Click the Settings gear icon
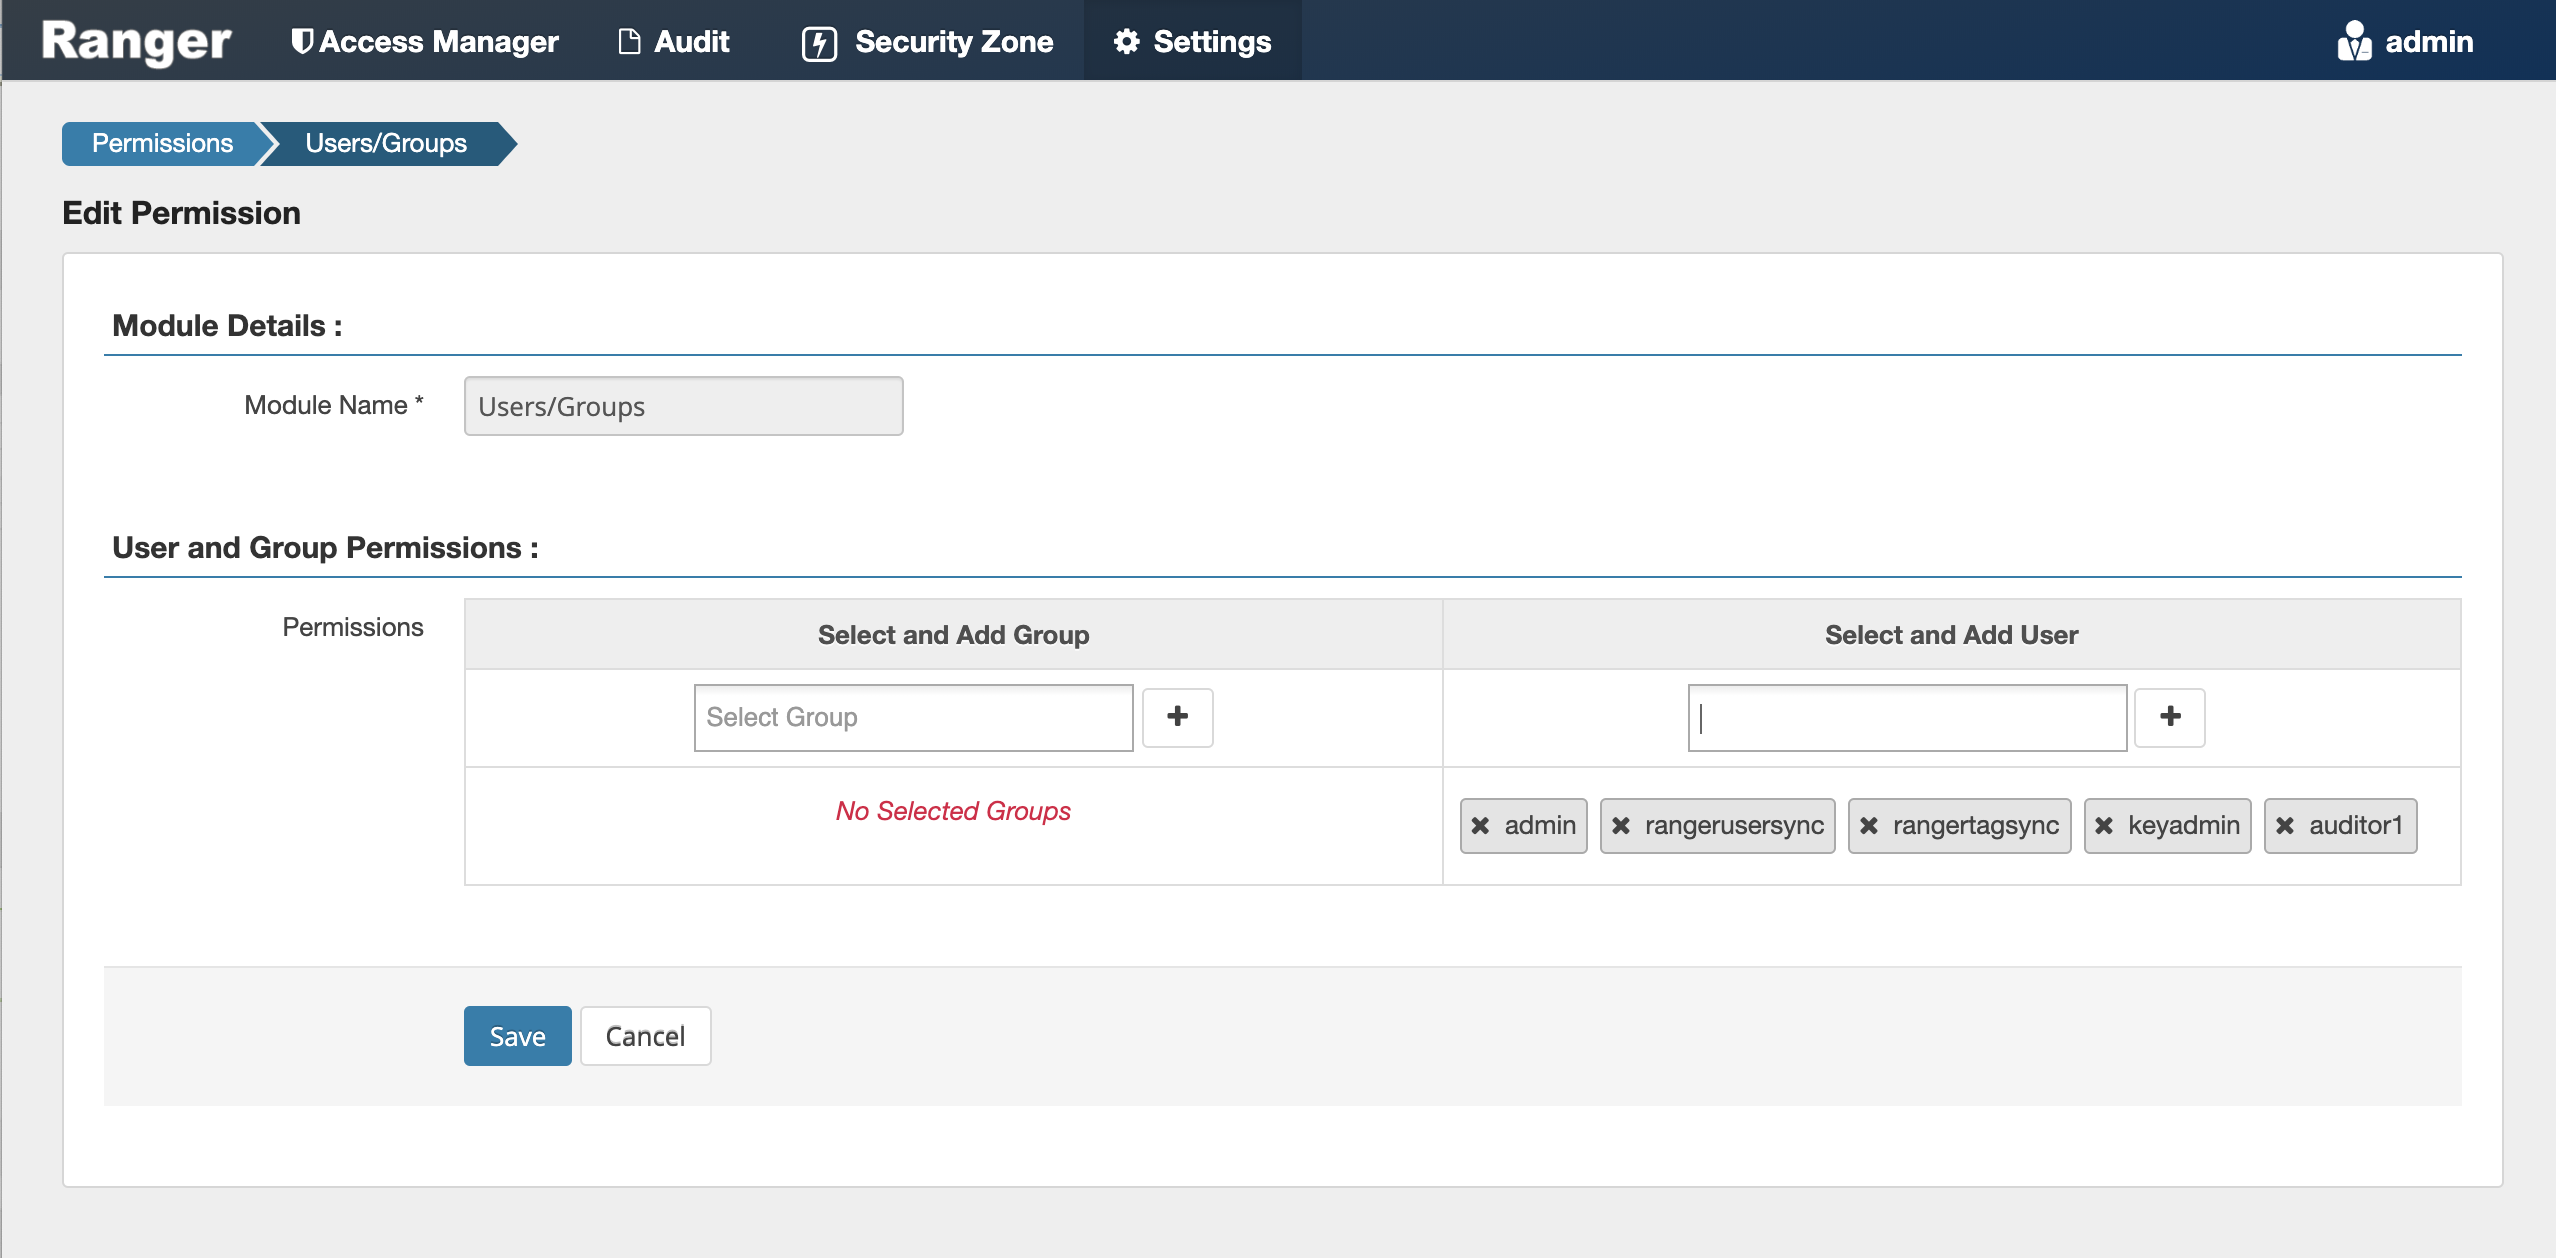 1127,42
